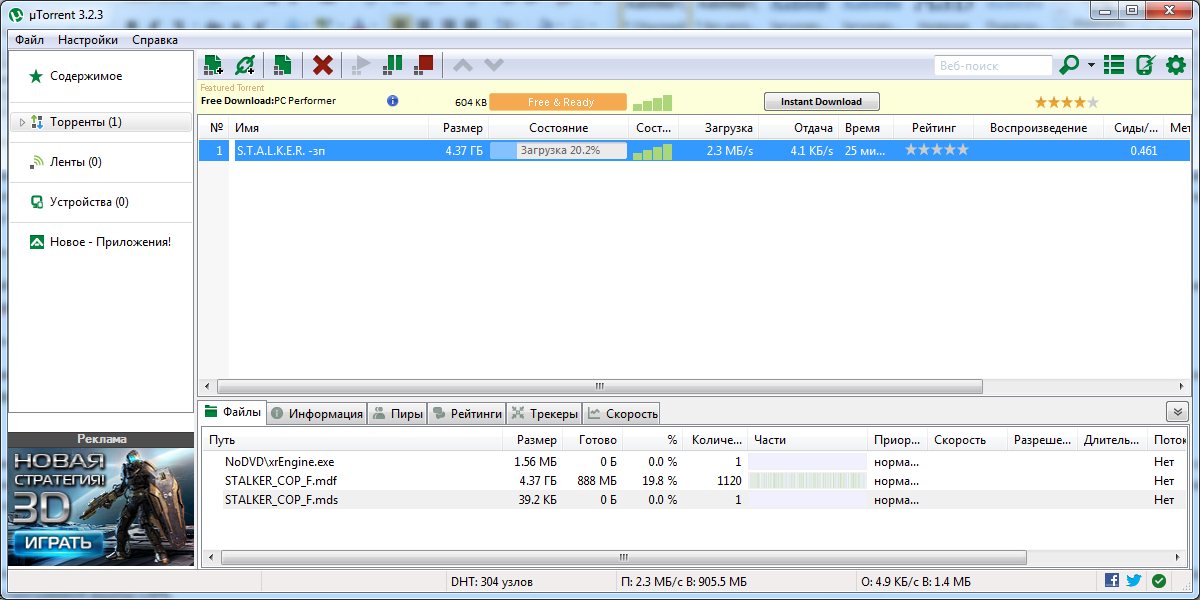
Task: Move torrent down in queue
Action: coord(494,65)
